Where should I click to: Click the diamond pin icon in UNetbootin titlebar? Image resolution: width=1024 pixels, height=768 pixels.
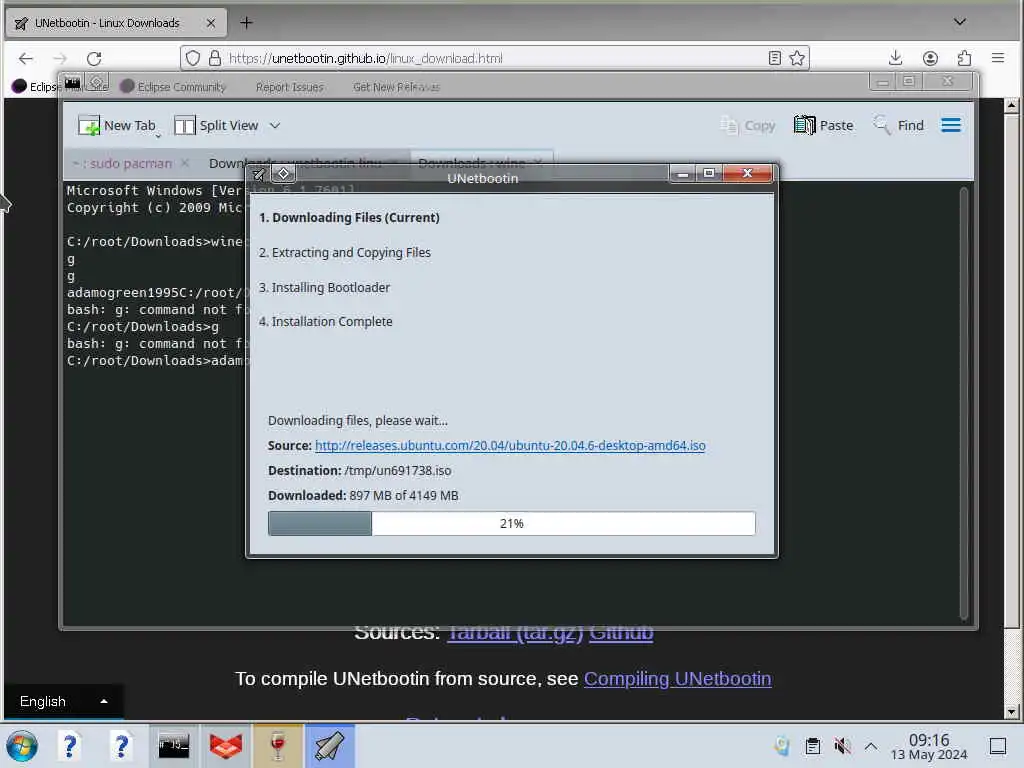(x=283, y=174)
